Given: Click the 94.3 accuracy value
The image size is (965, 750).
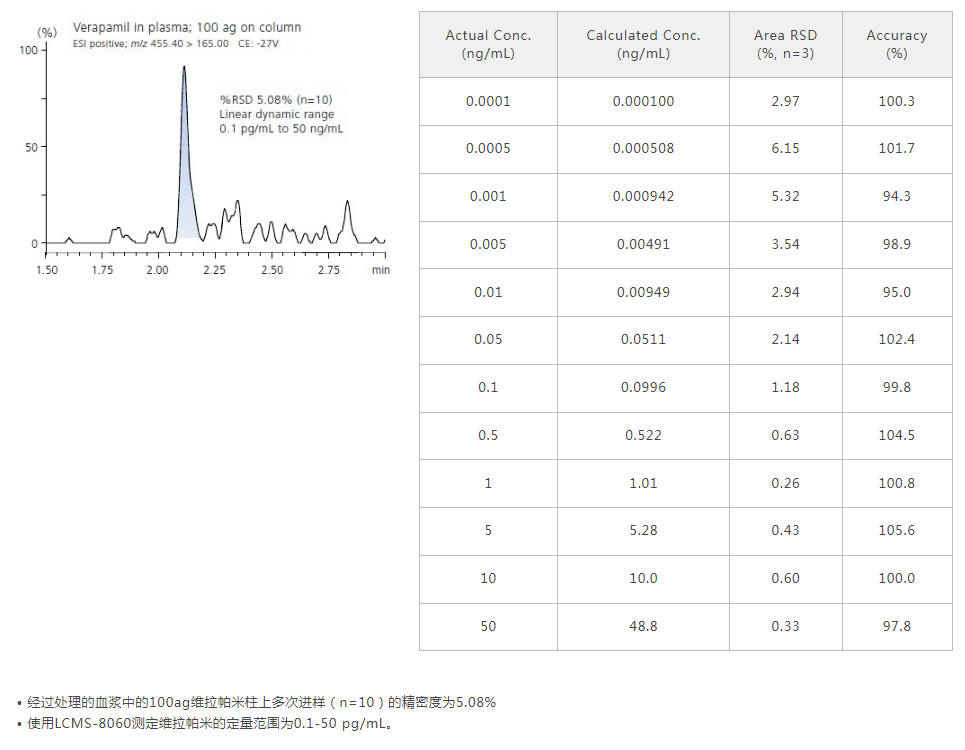Looking at the screenshot, I should [x=896, y=196].
